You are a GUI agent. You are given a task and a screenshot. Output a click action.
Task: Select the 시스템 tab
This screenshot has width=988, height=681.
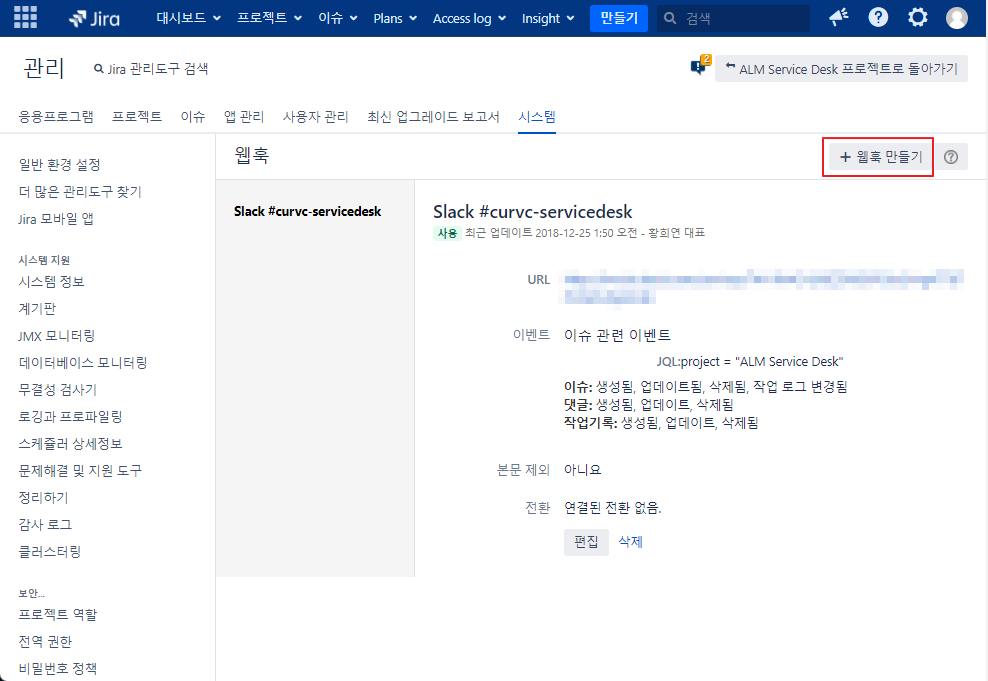point(537,117)
